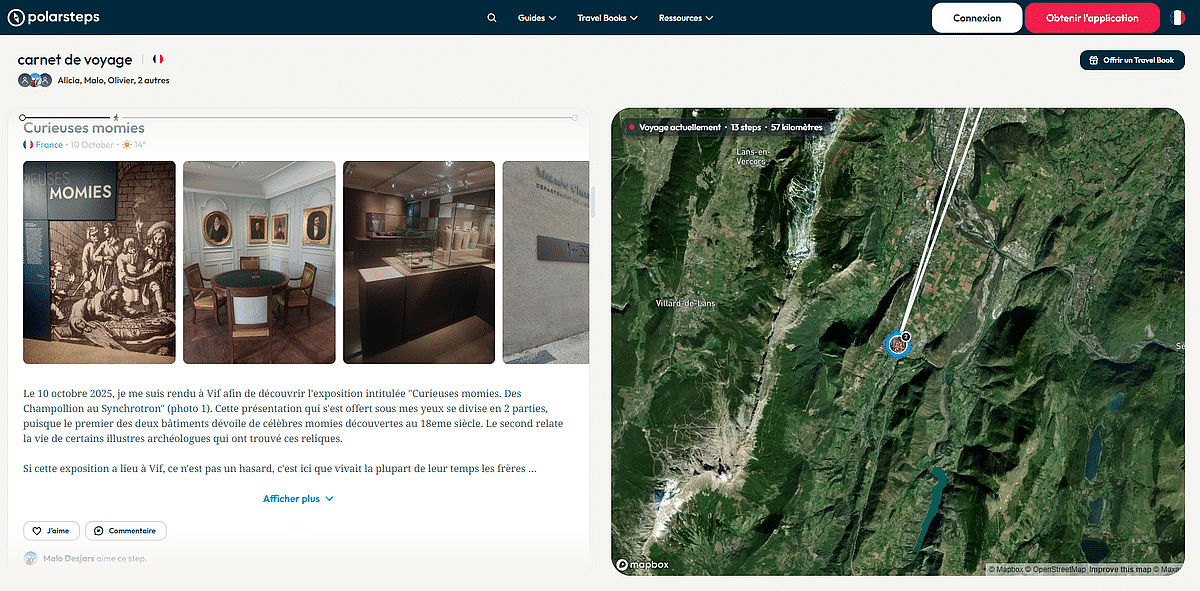
Task: Click the traveler avatars group
Action: [34, 80]
